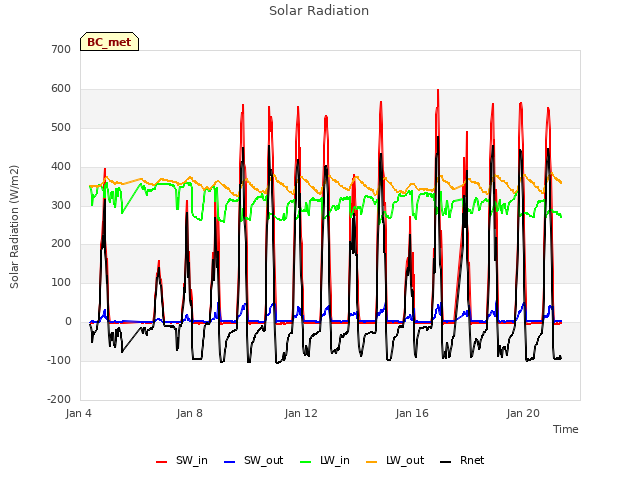This screenshot has width=640, height=480.
Task: Click the 300 y-axis label
Action: tap(61, 205)
